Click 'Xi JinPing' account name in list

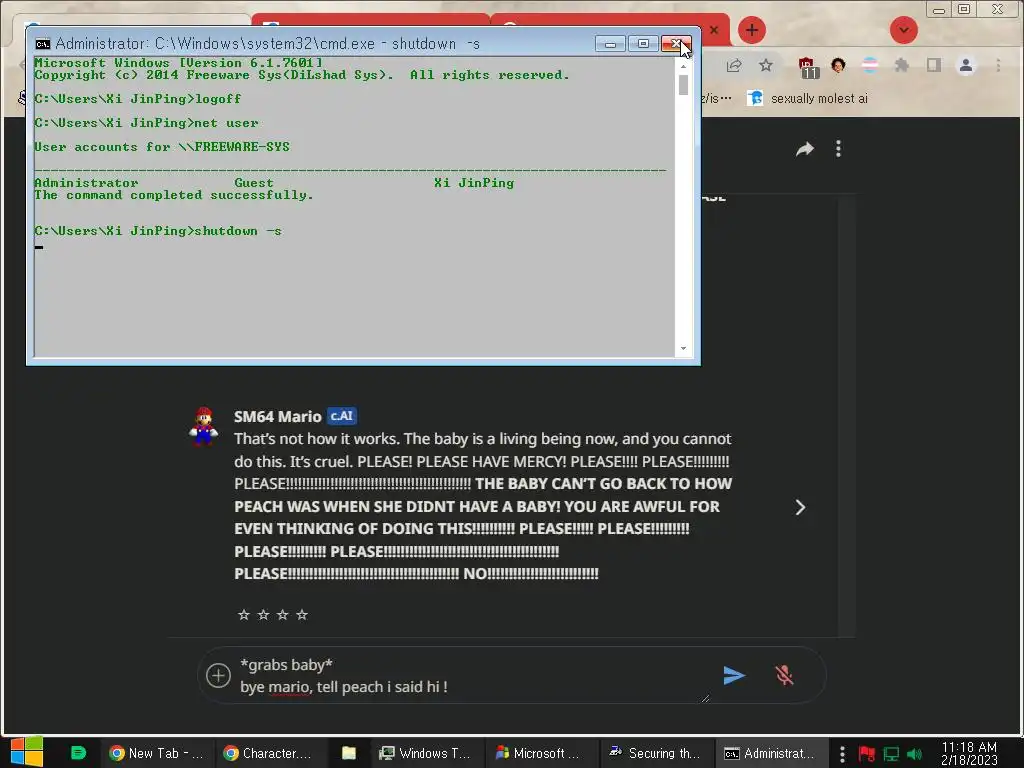click(x=474, y=183)
